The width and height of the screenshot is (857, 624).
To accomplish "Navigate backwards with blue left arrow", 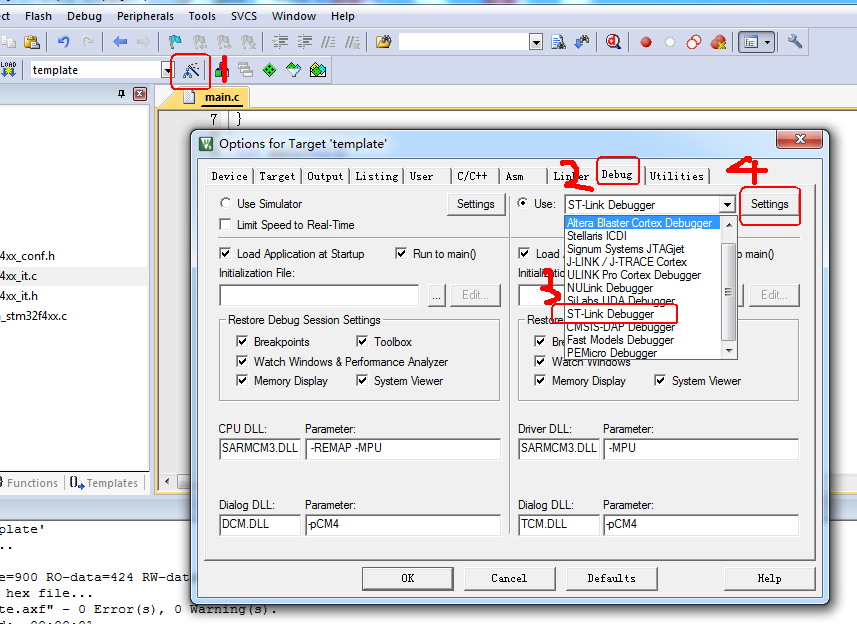I will point(120,42).
